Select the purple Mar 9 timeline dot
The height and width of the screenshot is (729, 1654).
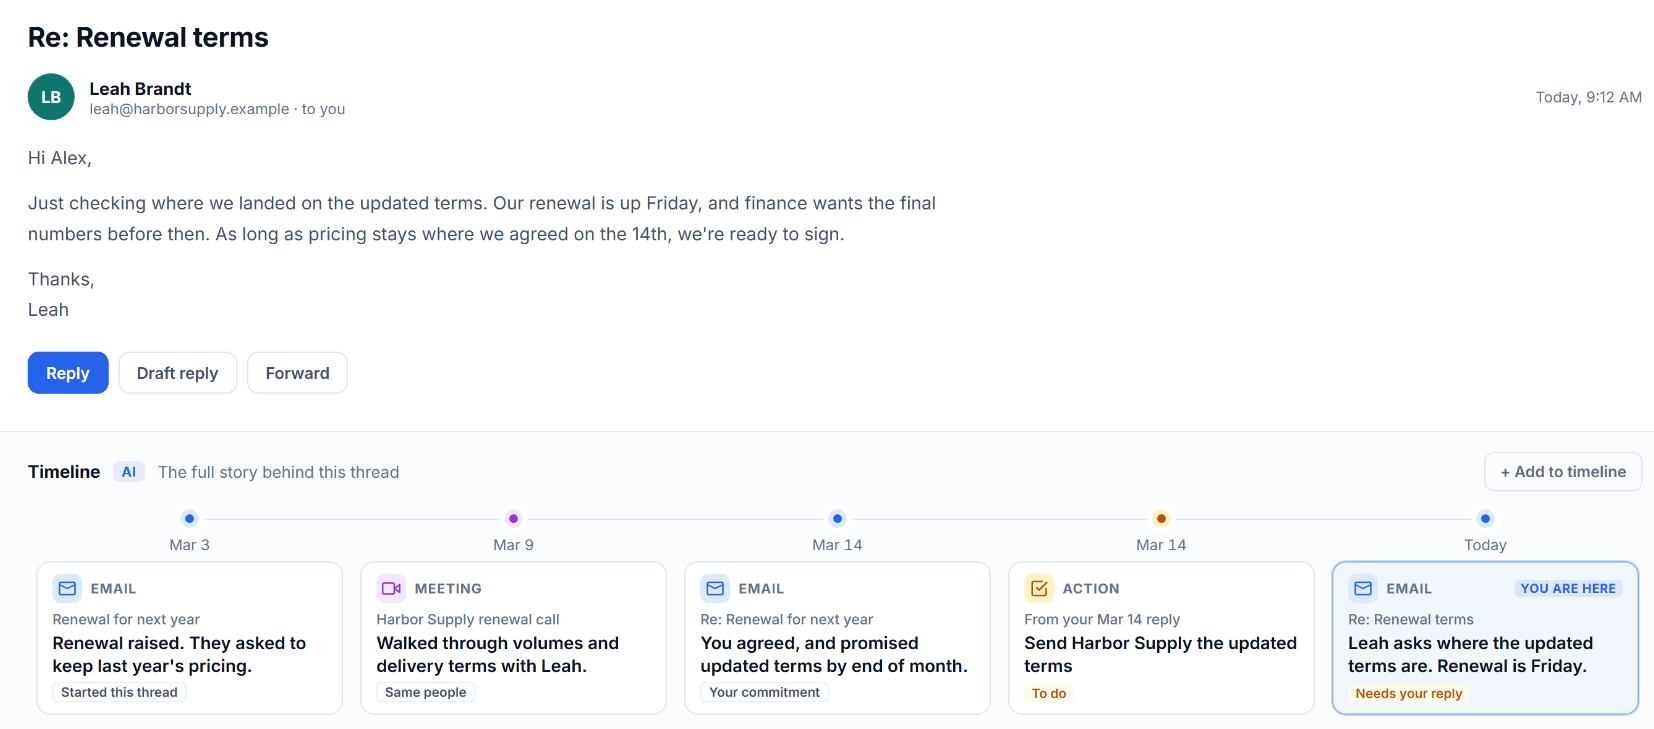(514, 518)
